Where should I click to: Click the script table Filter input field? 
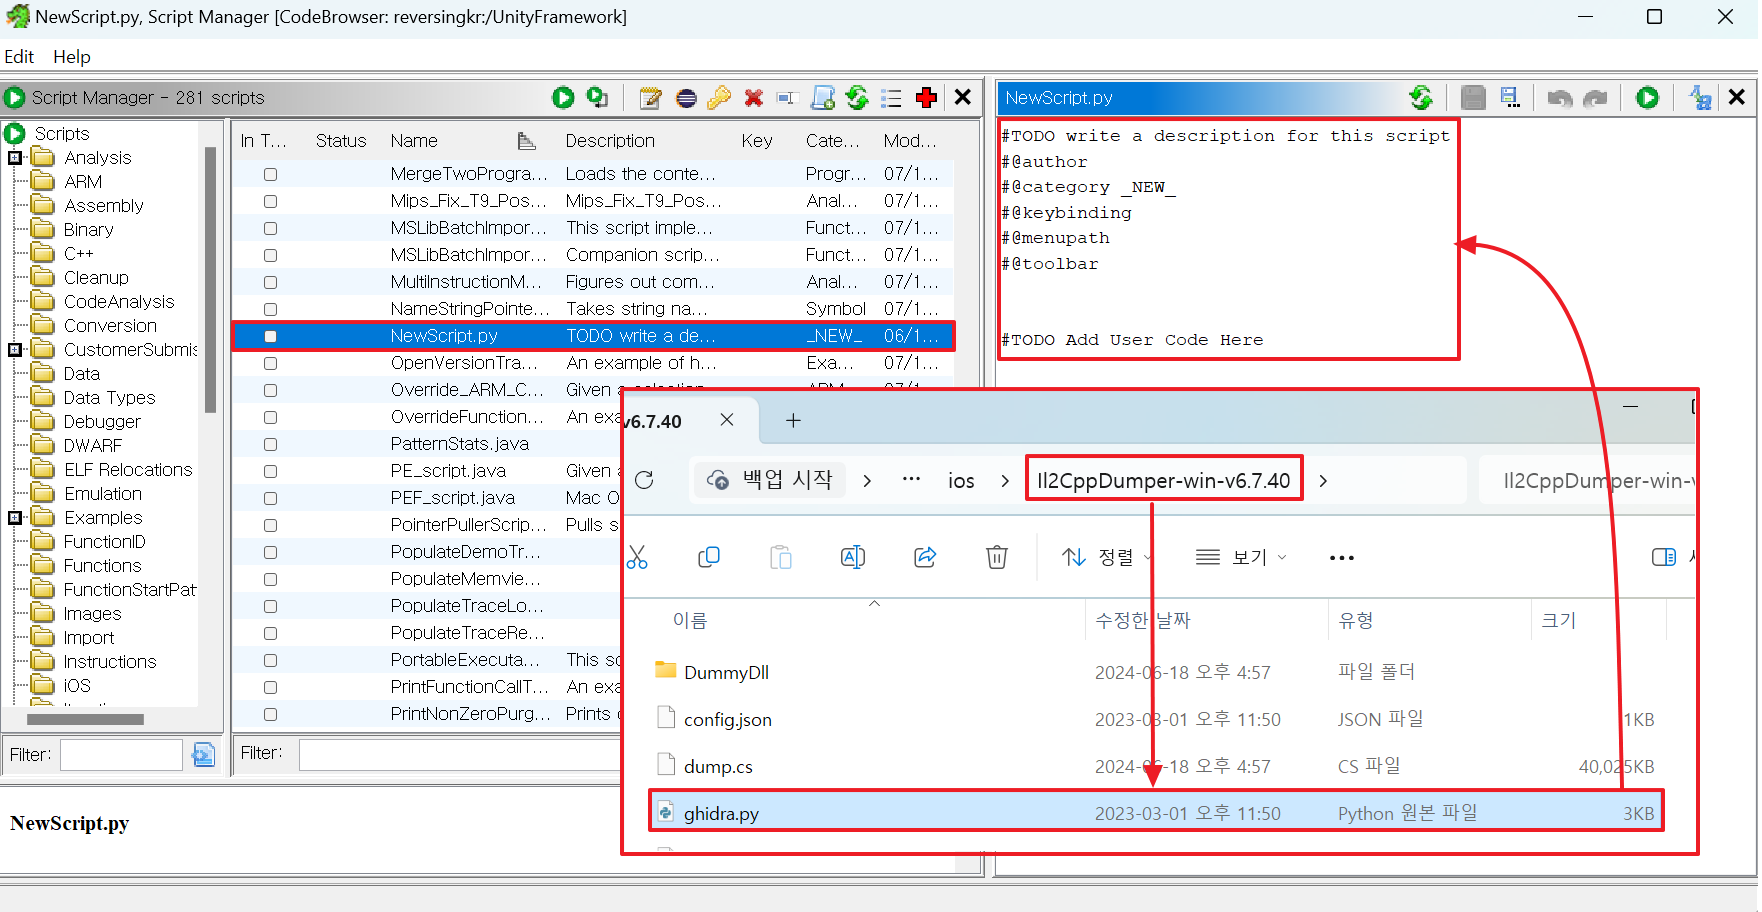(x=460, y=755)
